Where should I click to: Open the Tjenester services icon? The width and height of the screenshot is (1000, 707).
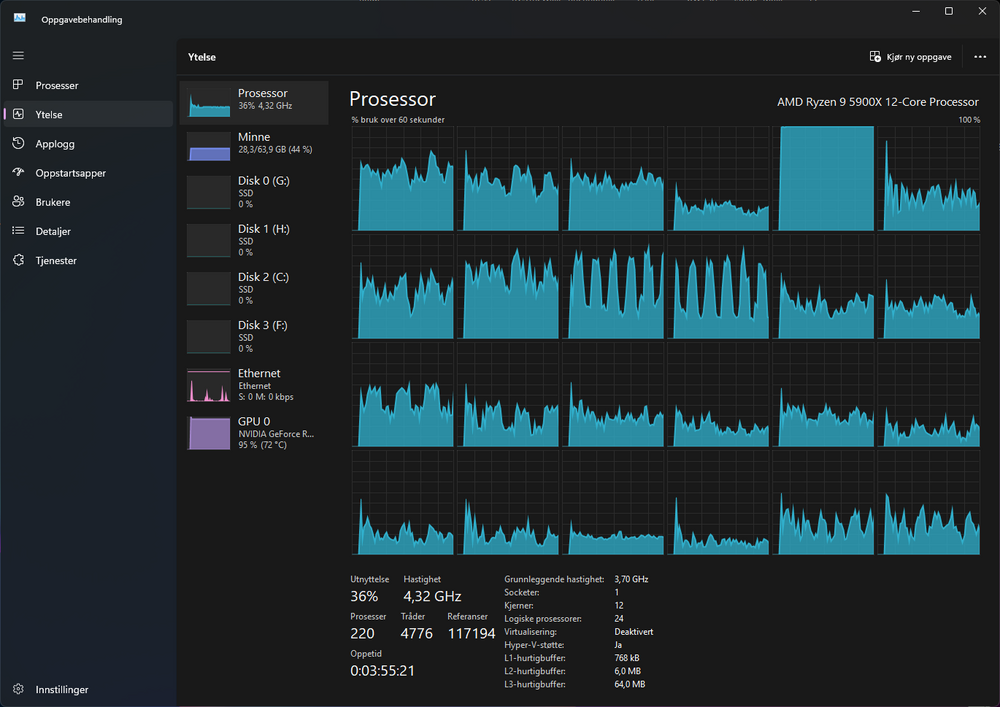(18, 260)
